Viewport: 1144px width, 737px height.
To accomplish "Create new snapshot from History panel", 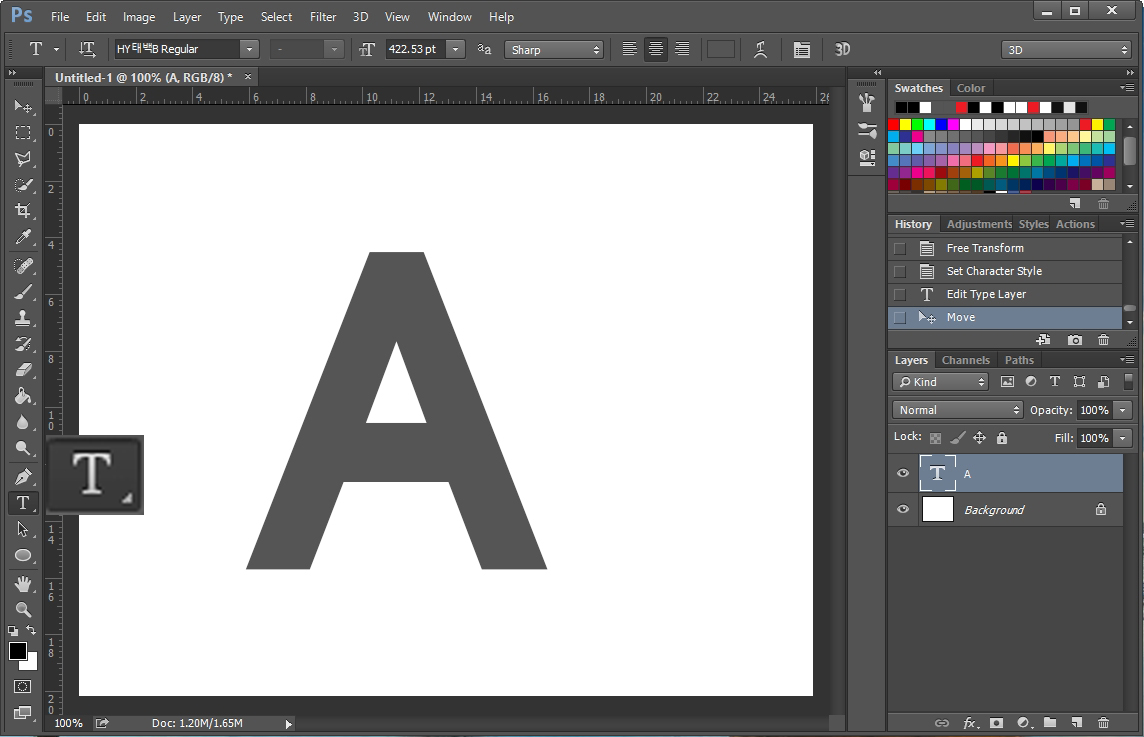I will (x=1075, y=340).
